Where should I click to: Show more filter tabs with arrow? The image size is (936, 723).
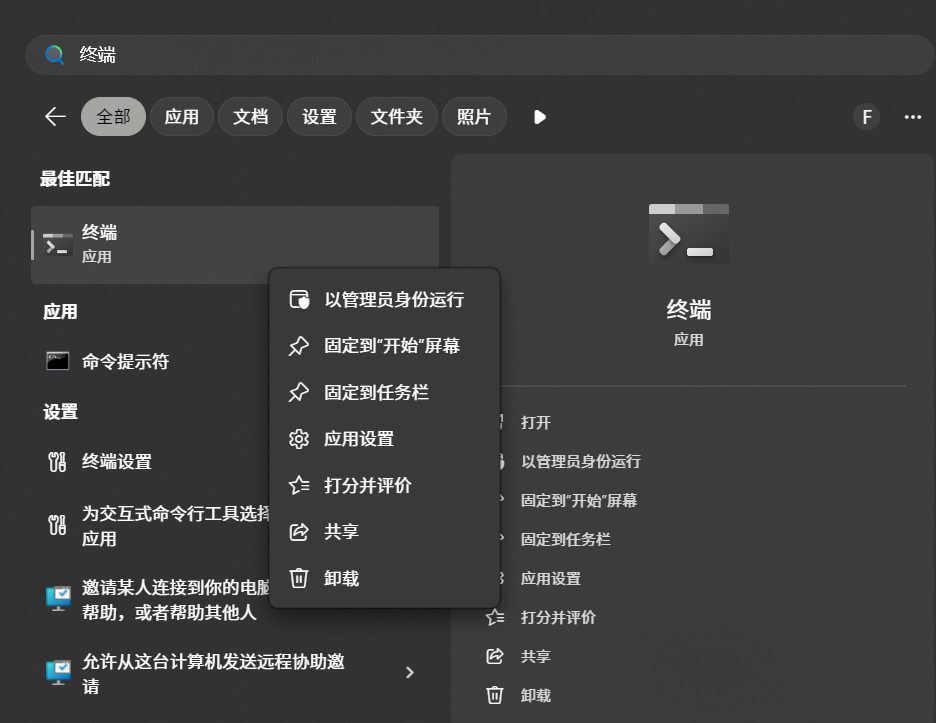pyautogui.click(x=540, y=117)
